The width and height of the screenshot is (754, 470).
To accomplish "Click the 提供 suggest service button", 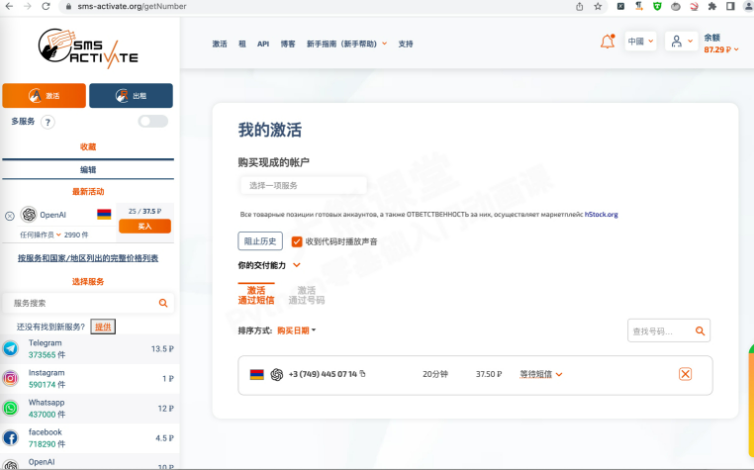I will [103, 327].
